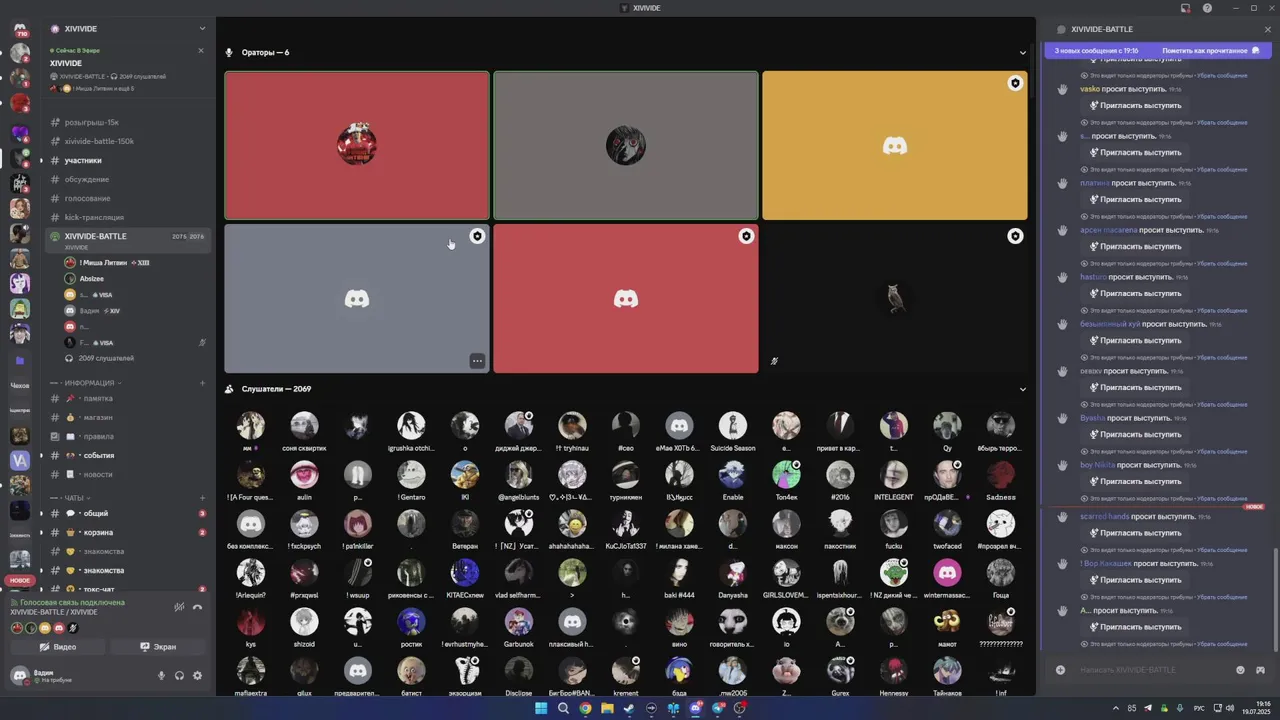
Task: Collapse the Ораторы speakers section
Action: tap(1022, 52)
